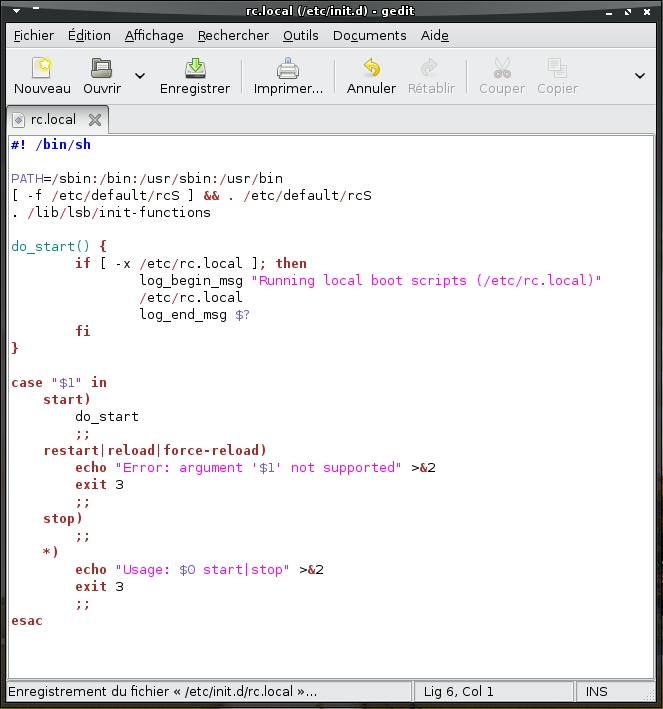The image size is (663, 709).
Task: Click the 'esac' keyword
Action: [x=27, y=621]
